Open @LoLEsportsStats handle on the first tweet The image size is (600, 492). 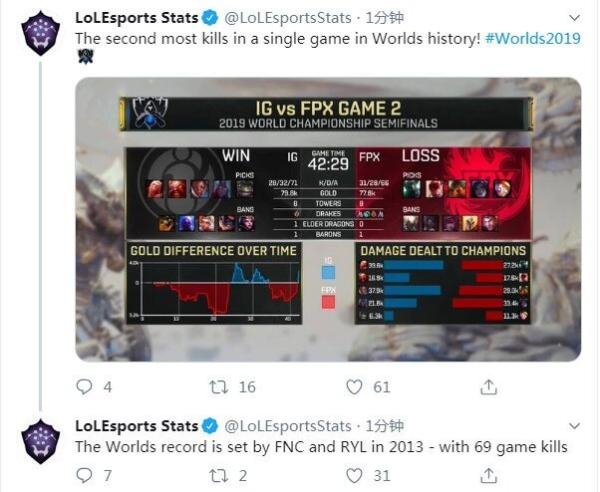pos(288,18)
